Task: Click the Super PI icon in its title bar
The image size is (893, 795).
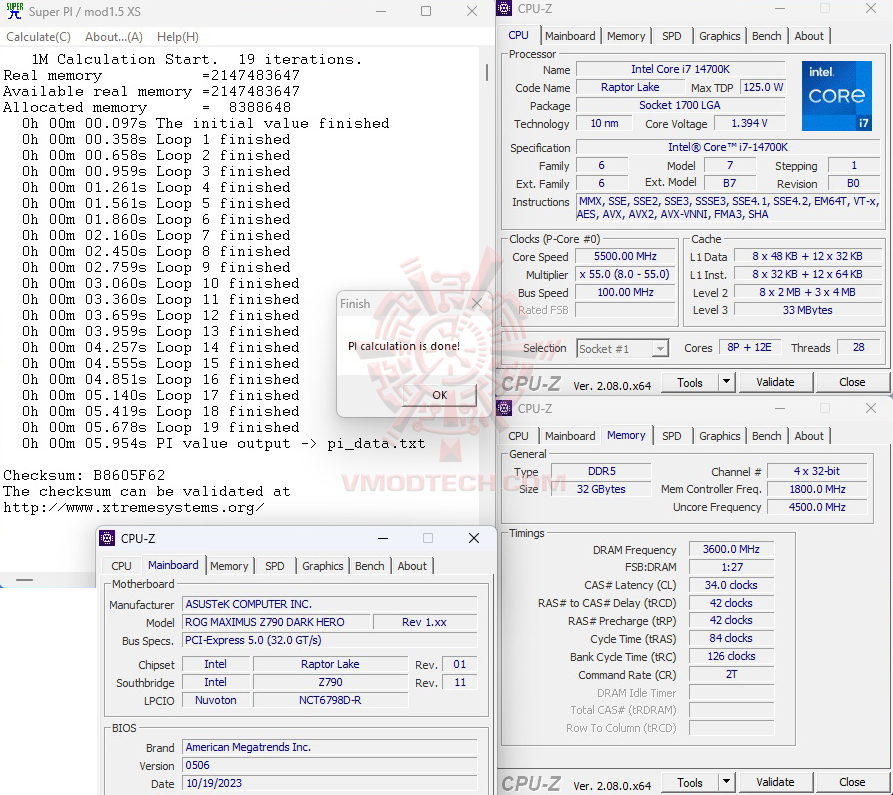Action: pyautogui.click(x=13, y=11)
